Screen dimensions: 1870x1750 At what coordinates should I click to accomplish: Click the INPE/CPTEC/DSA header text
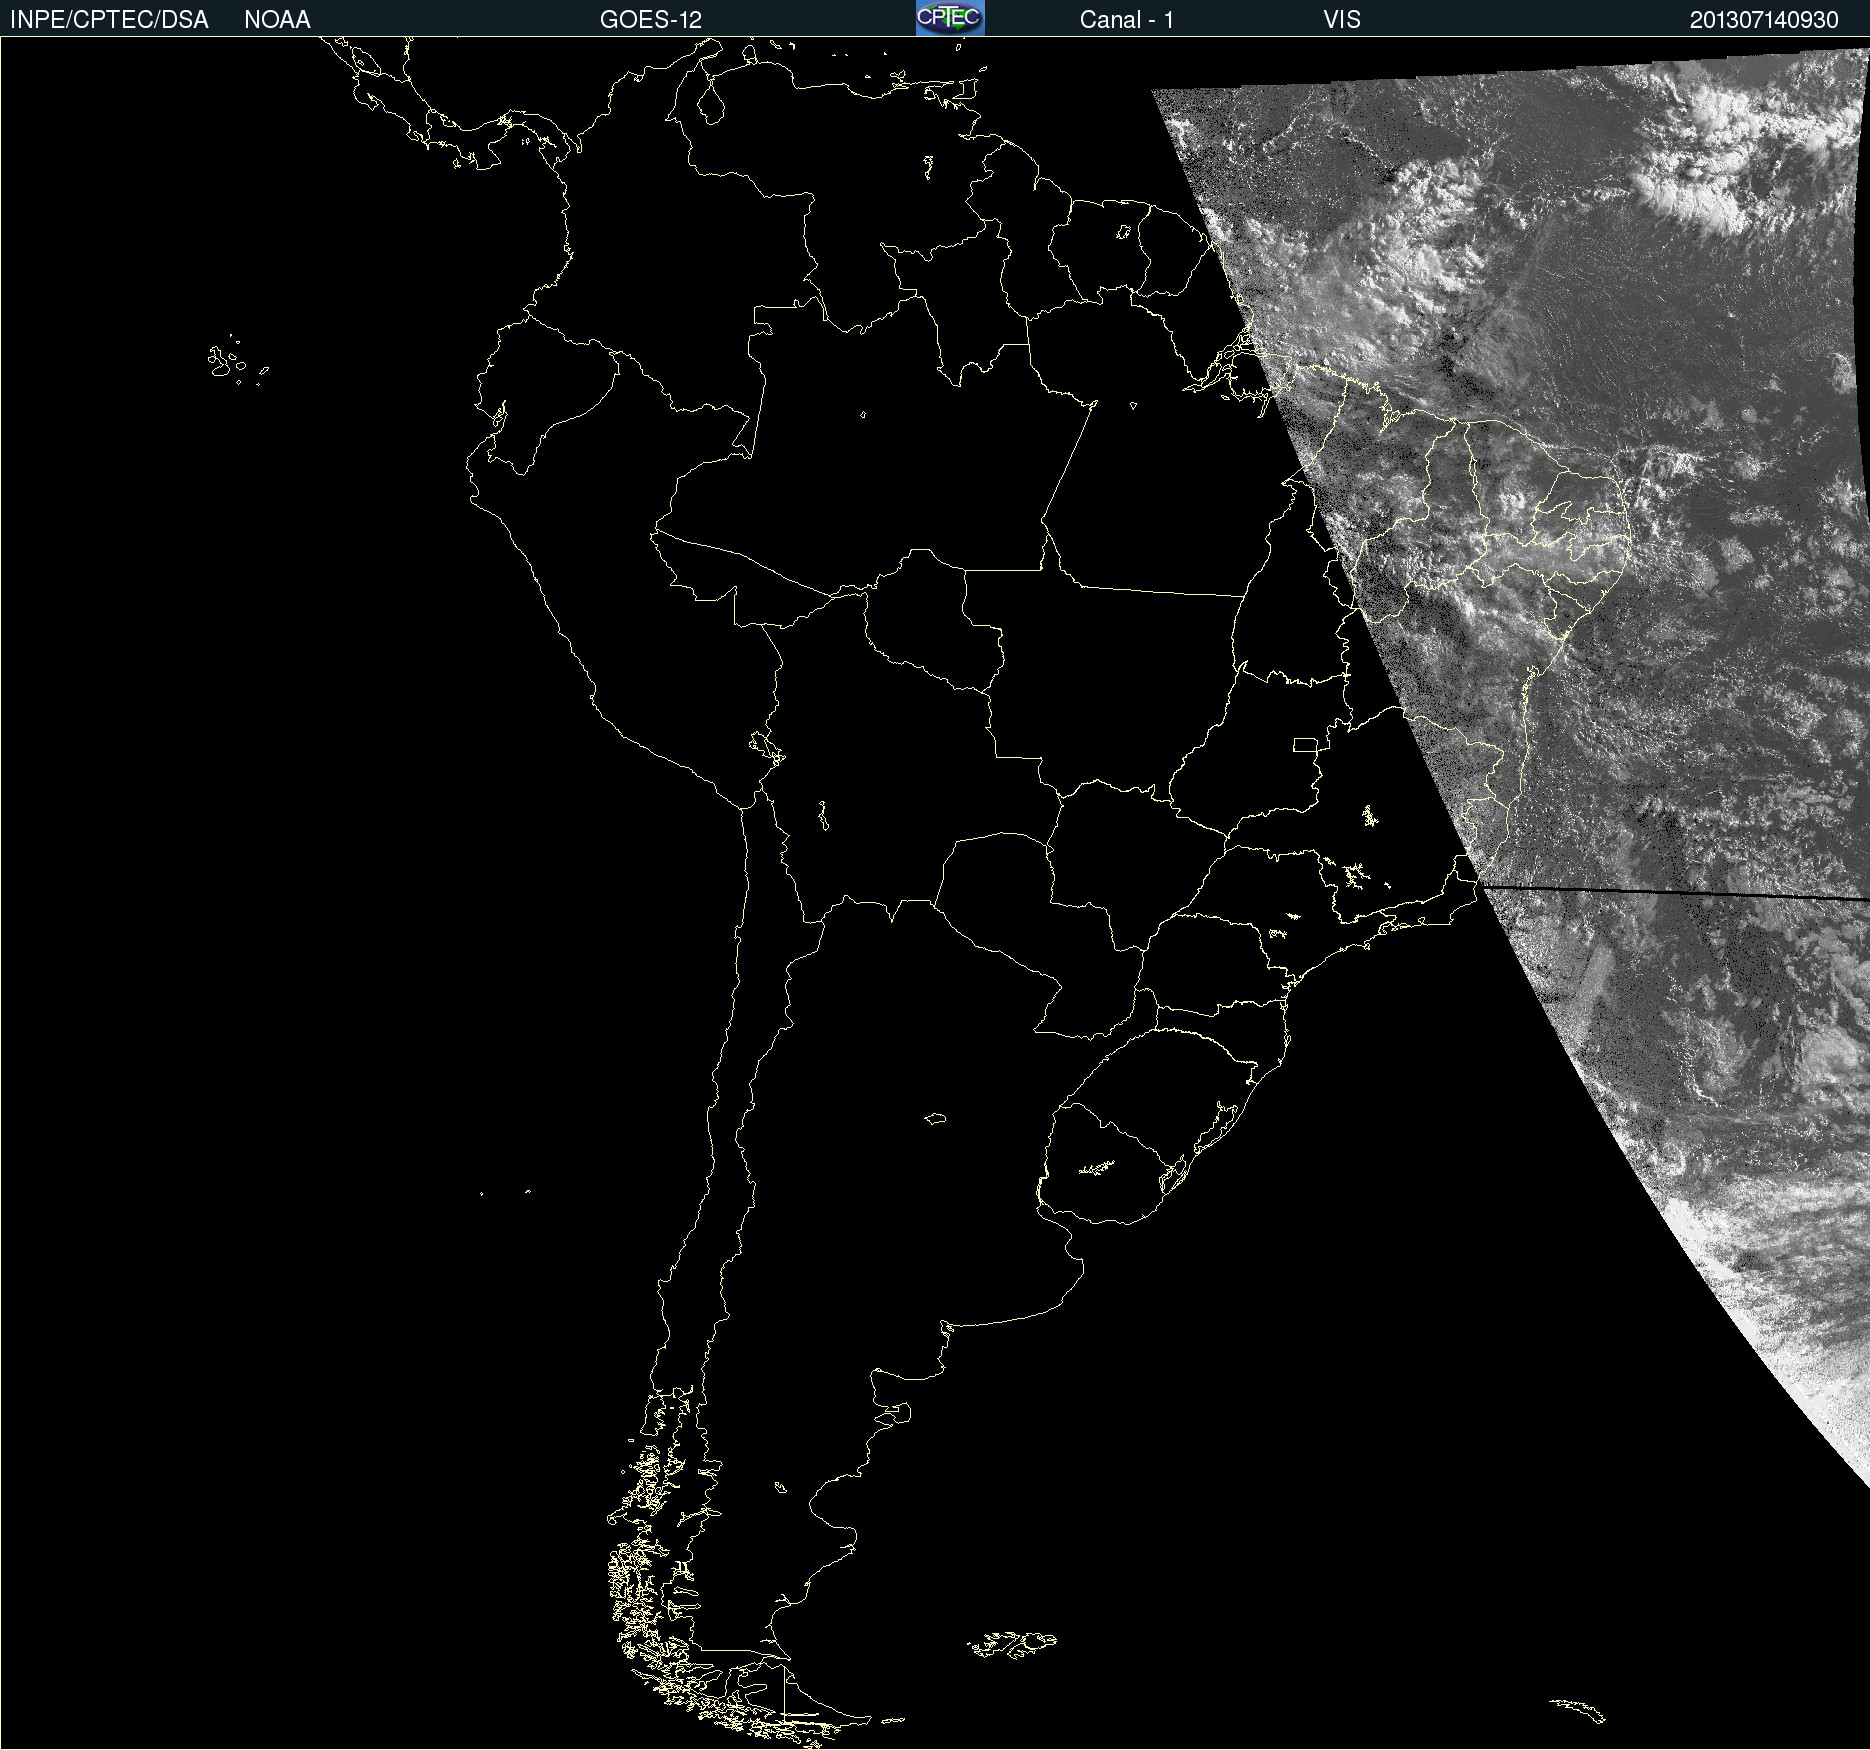tap(109, 20)
